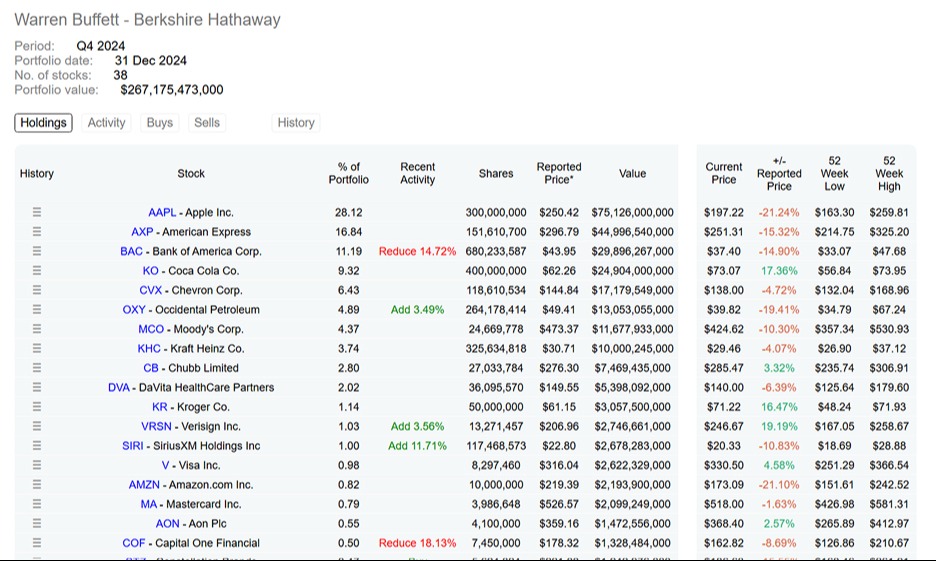The width and height of the screenshot is (936, 561).
Task: Click the '% of Portfolio' column header
Action: pos(349,173)
